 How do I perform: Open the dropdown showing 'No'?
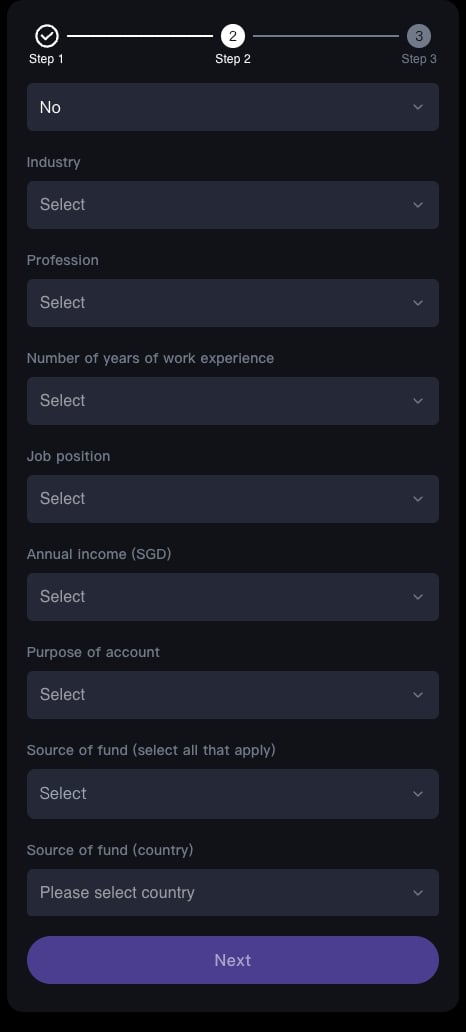coord(233,107)
